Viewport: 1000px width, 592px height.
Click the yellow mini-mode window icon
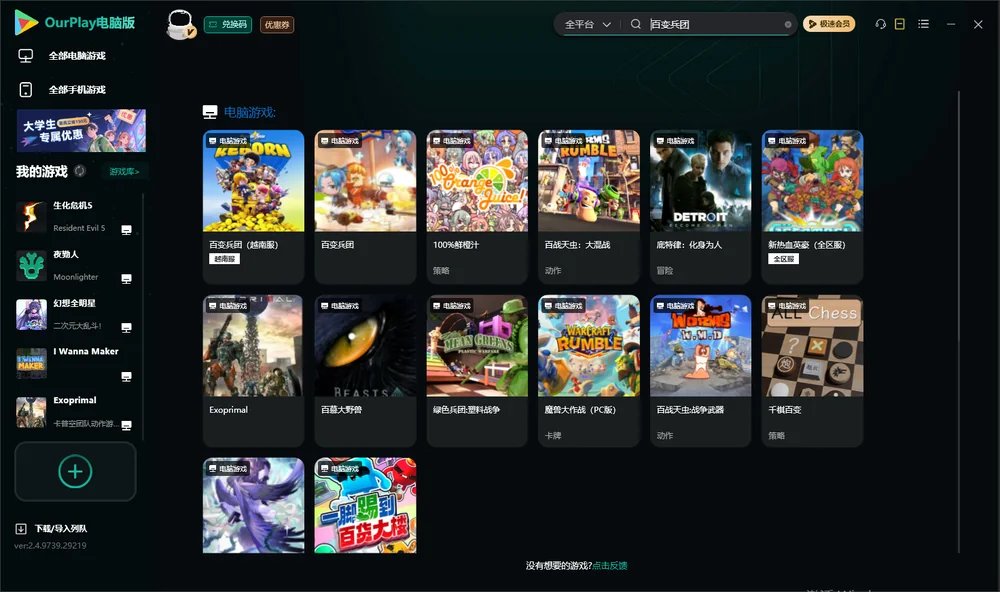tap(900, 24)
